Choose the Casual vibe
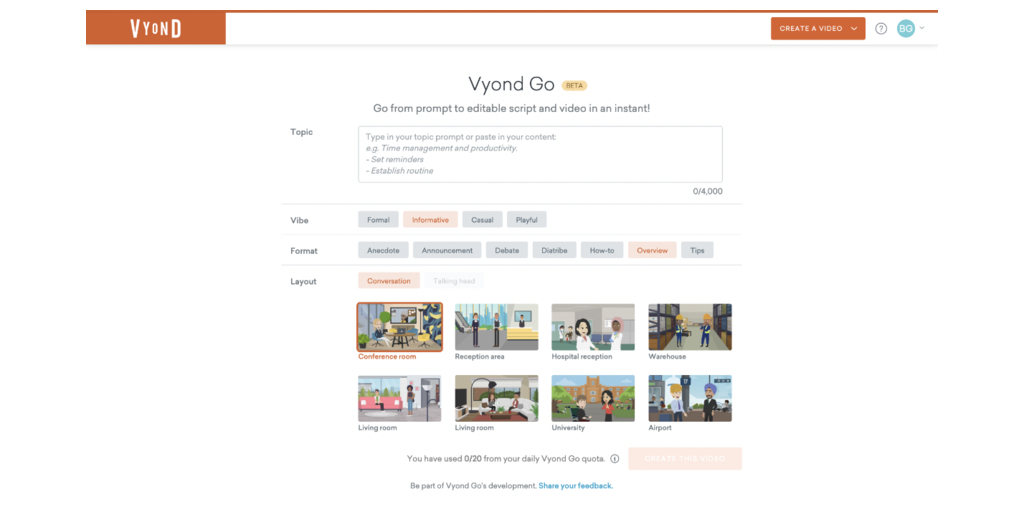The width and height of the screenshot is (1024, 512). point(482,220)
